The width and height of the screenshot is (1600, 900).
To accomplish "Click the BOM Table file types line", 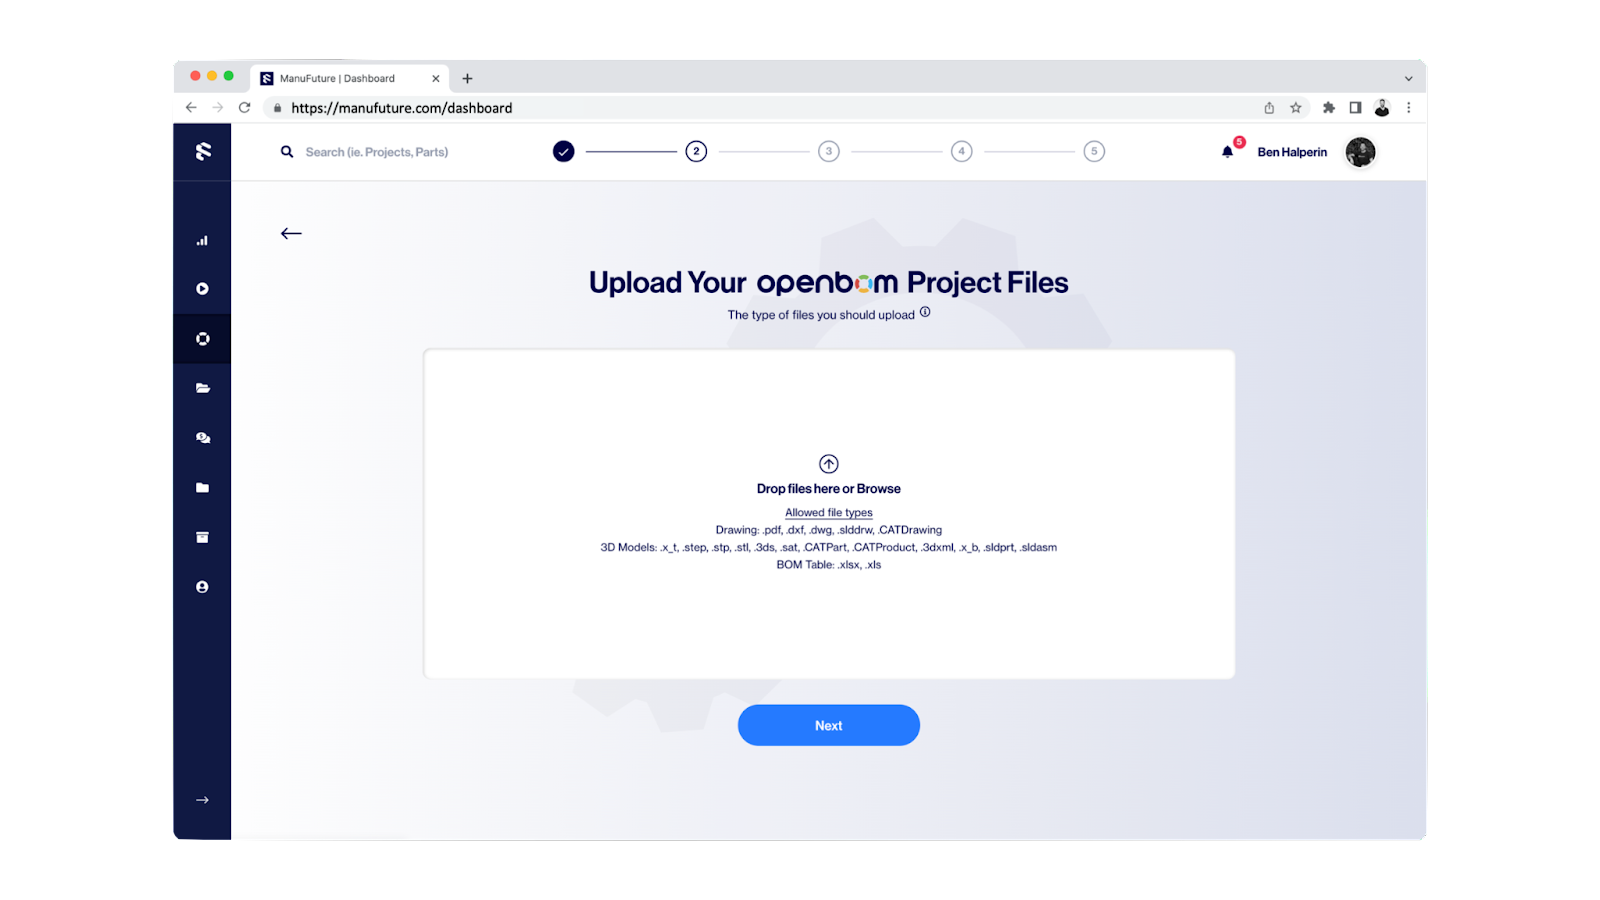I will tap(829, 565).
